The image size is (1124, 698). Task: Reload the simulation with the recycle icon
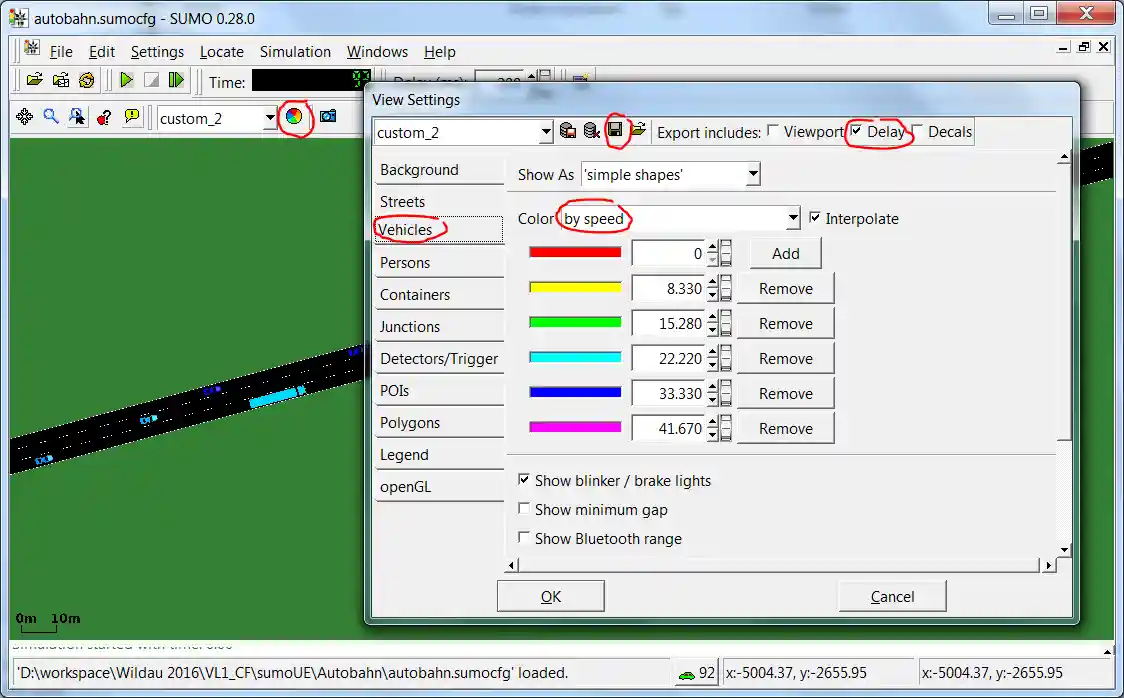click(86, 78)
